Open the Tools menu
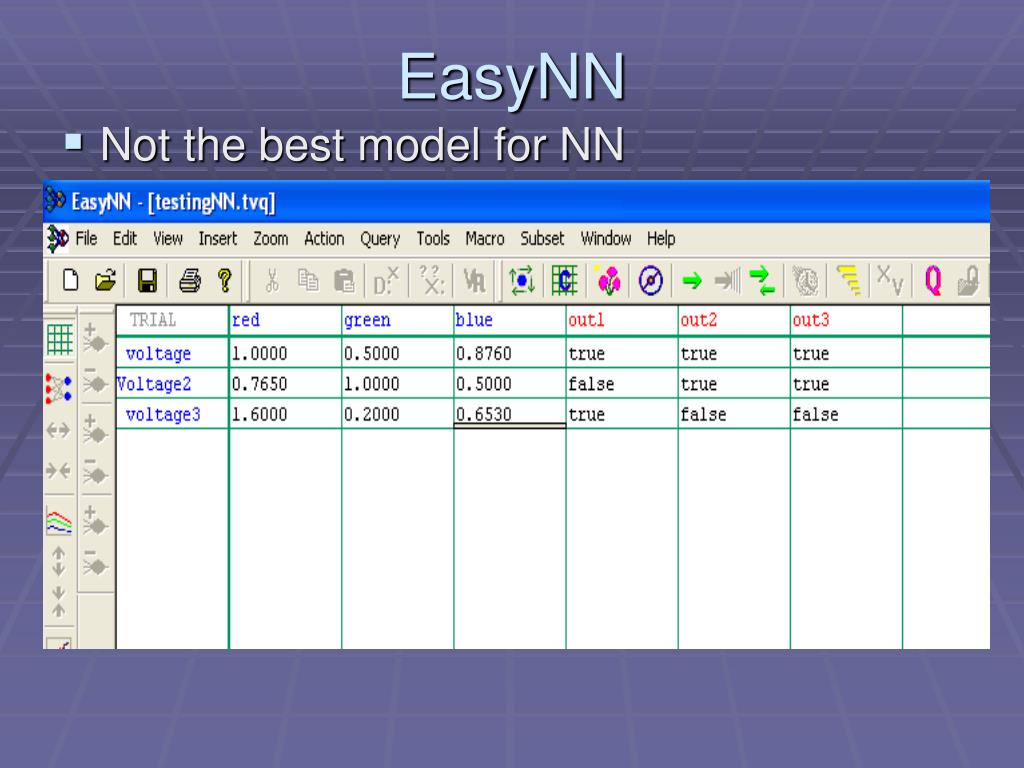 [x=433, y=239]
